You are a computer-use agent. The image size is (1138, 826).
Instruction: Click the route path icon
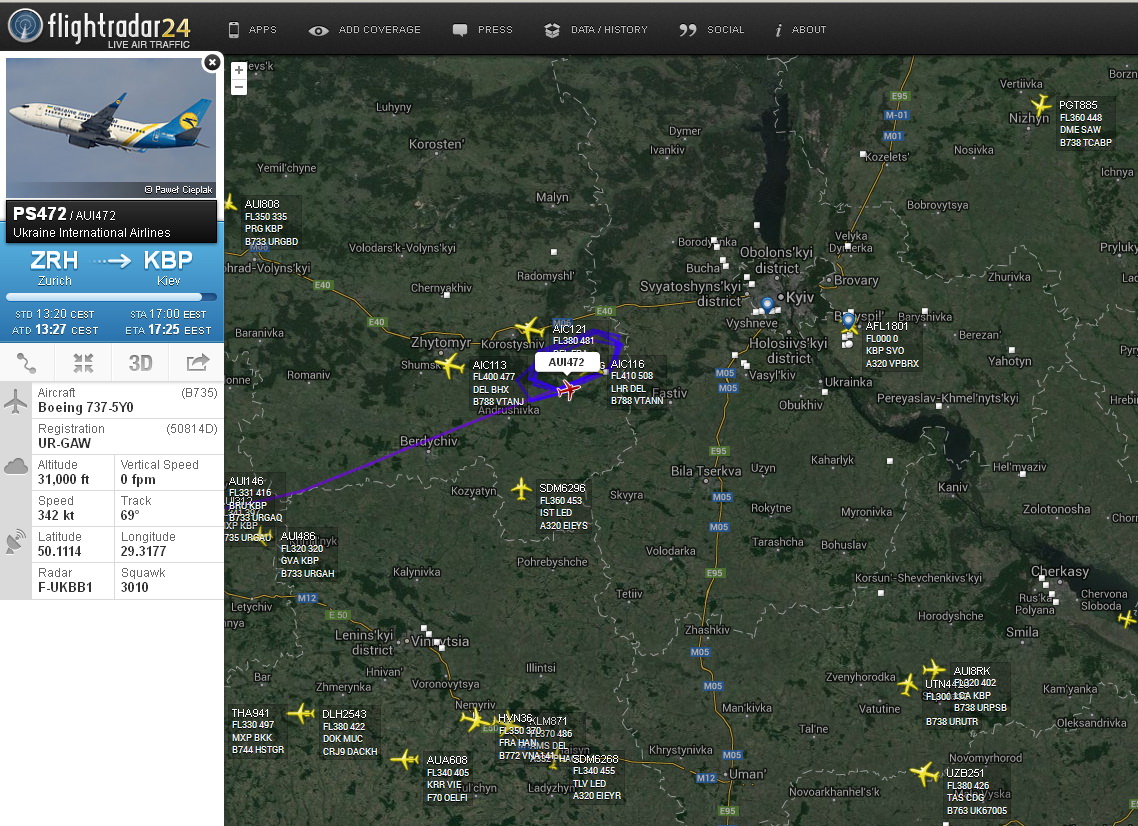[x=27, y=362]
